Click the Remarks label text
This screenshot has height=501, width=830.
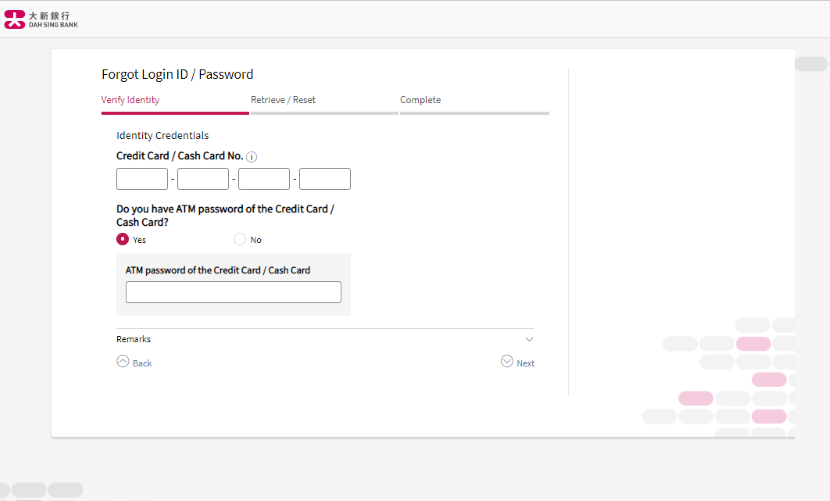point(133,339)
